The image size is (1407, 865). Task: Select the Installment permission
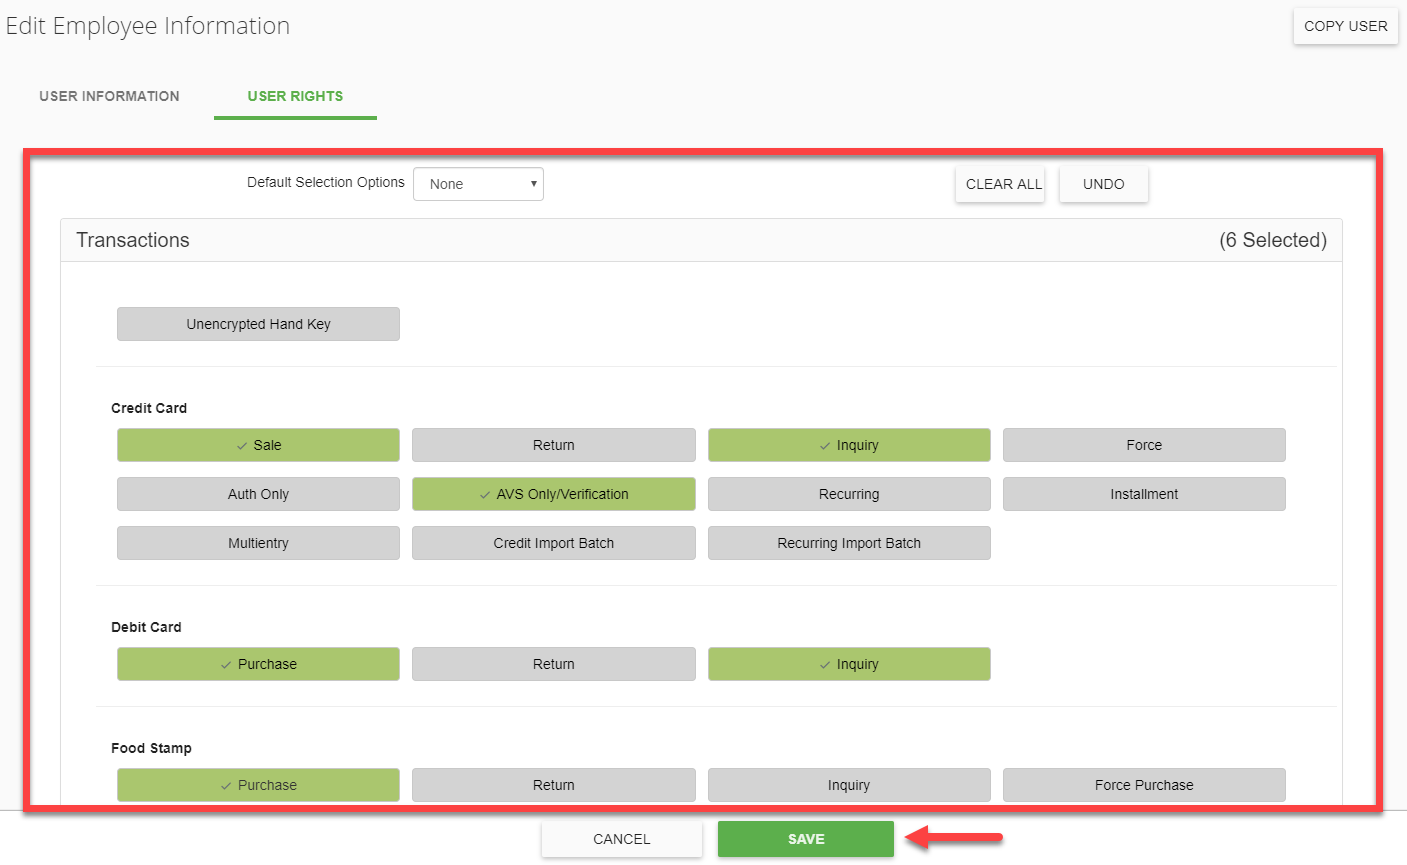pos(1144,494)
